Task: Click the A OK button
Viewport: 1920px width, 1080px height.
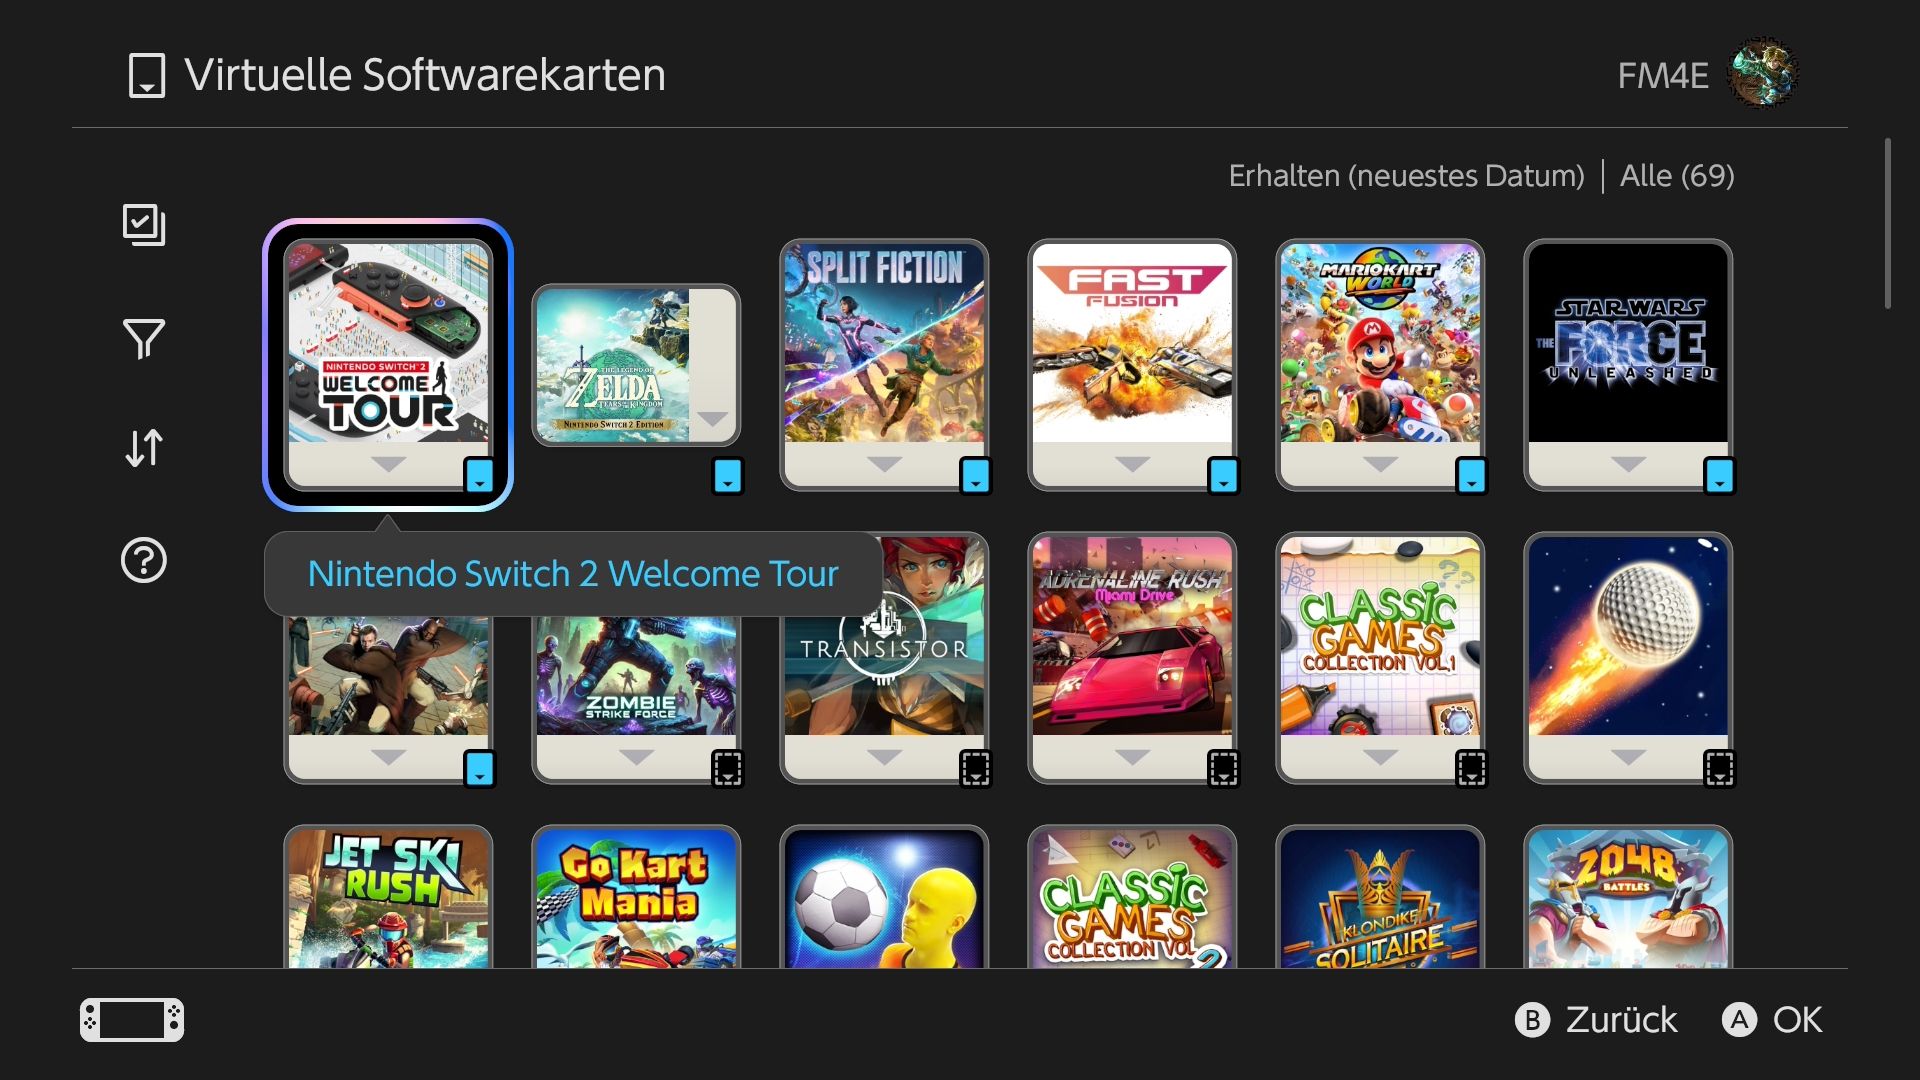Action: click(x=1772, y=1020)
